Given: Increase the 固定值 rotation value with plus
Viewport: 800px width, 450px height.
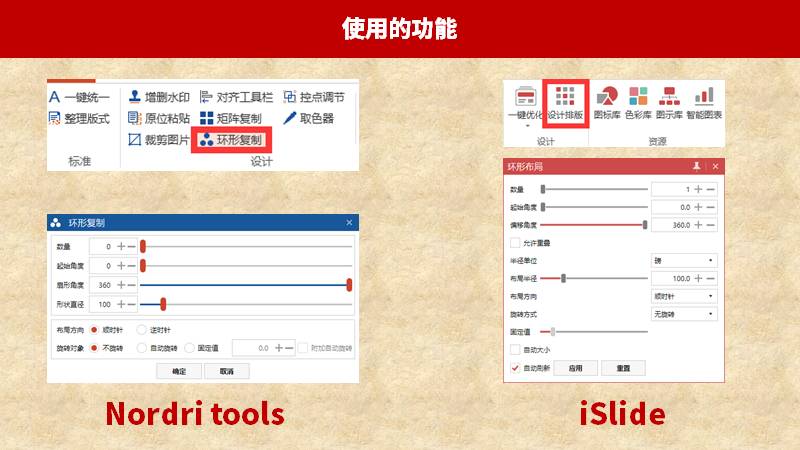Looking at the screenshot, I should [279, 348].
